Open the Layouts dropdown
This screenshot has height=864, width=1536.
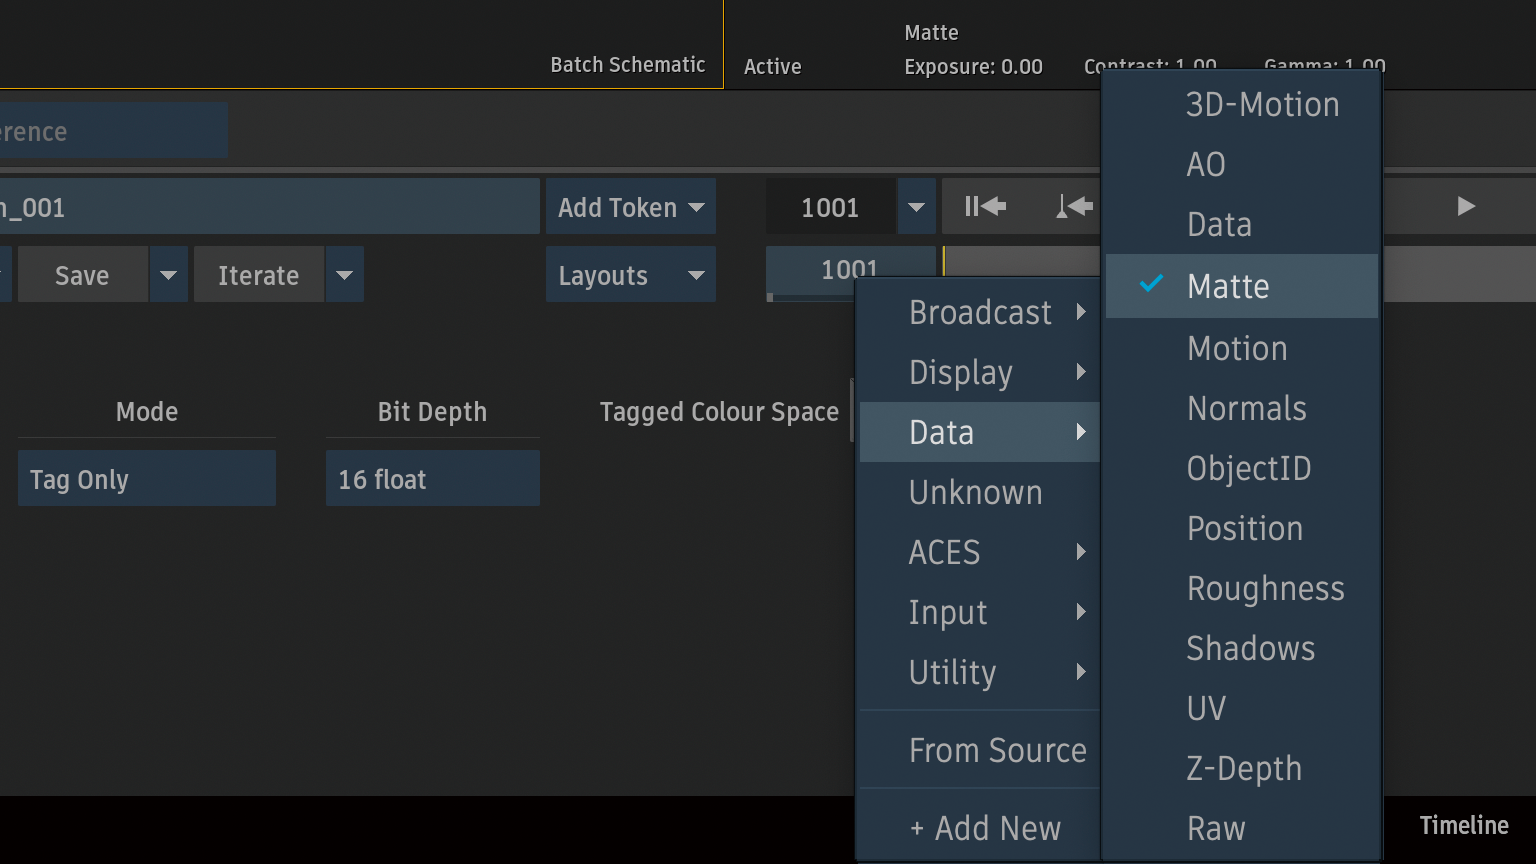click(x=630, y=275)
